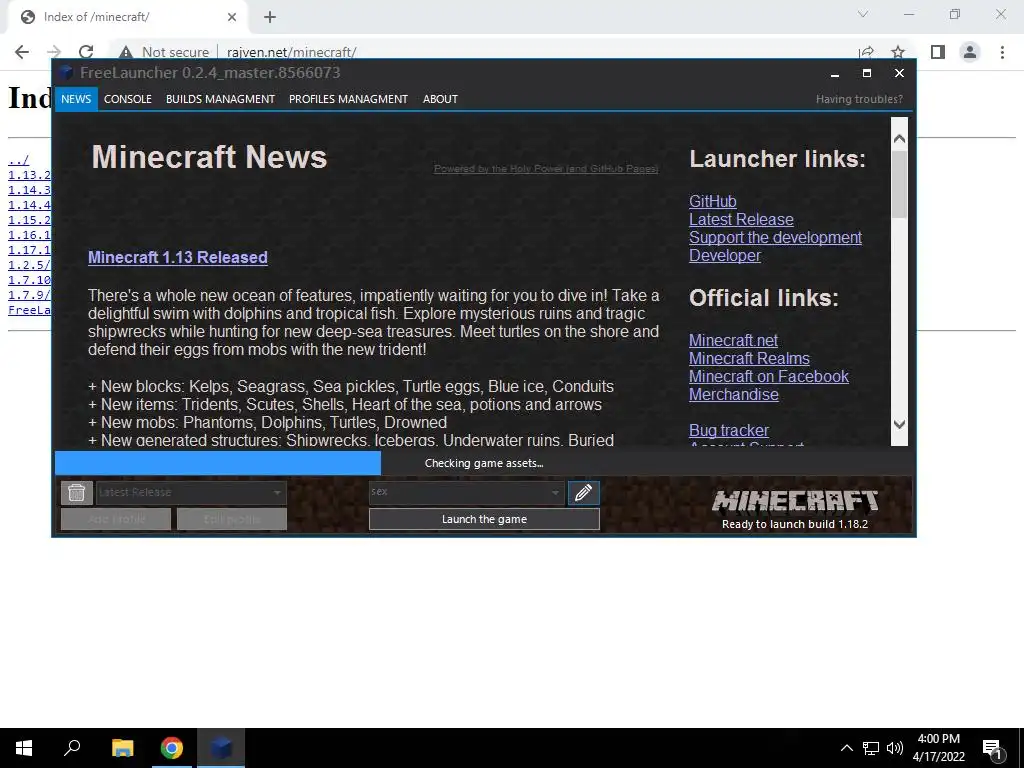The width and height of the screenshot is (1024, 768).
Task: Click the news scrollbar down arrow
Action: coord(899,424)
